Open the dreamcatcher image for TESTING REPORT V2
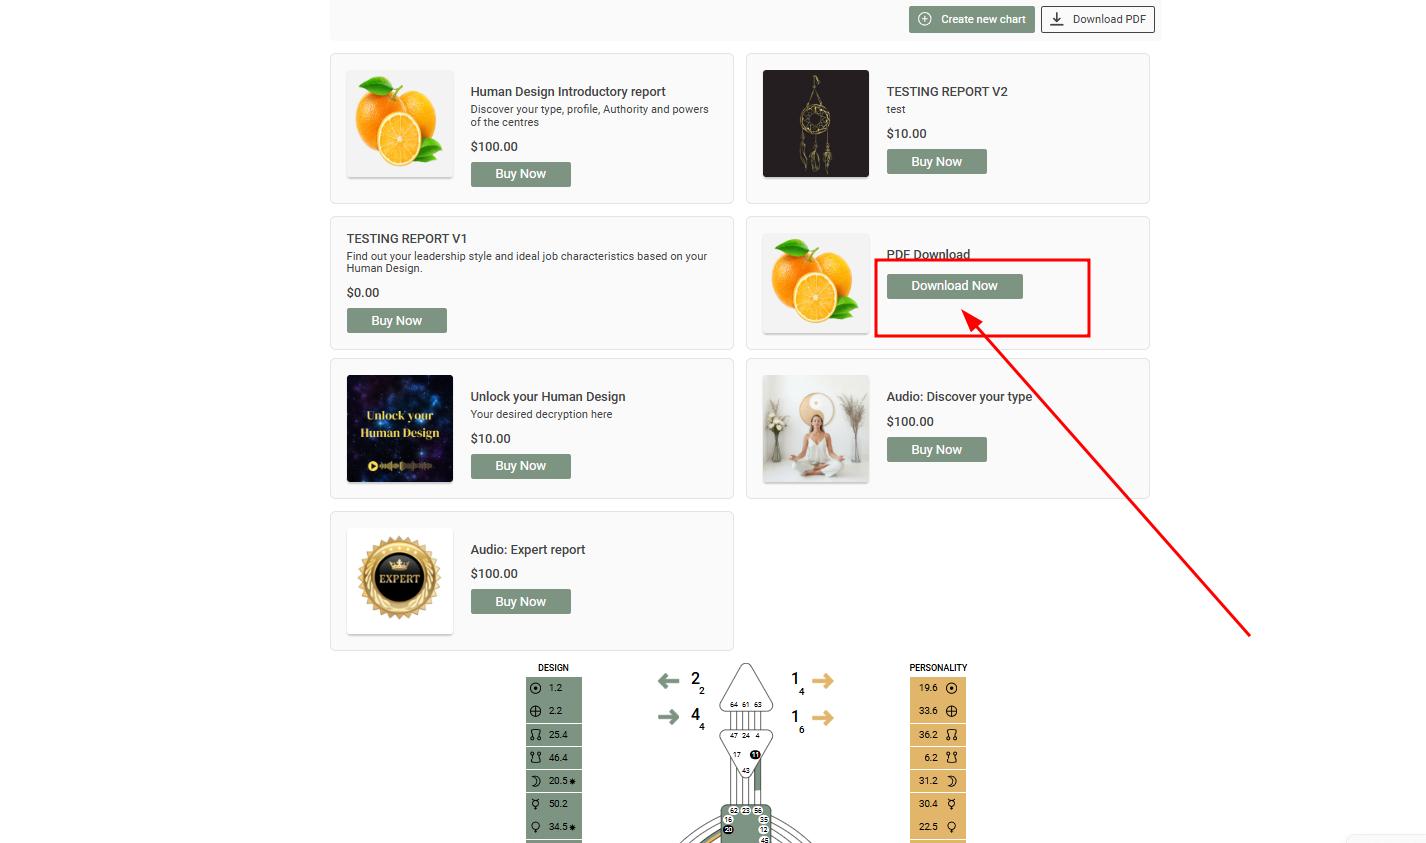Viewport: 1426px width, 843px height. pyautogui.click(x=816, y=124)
